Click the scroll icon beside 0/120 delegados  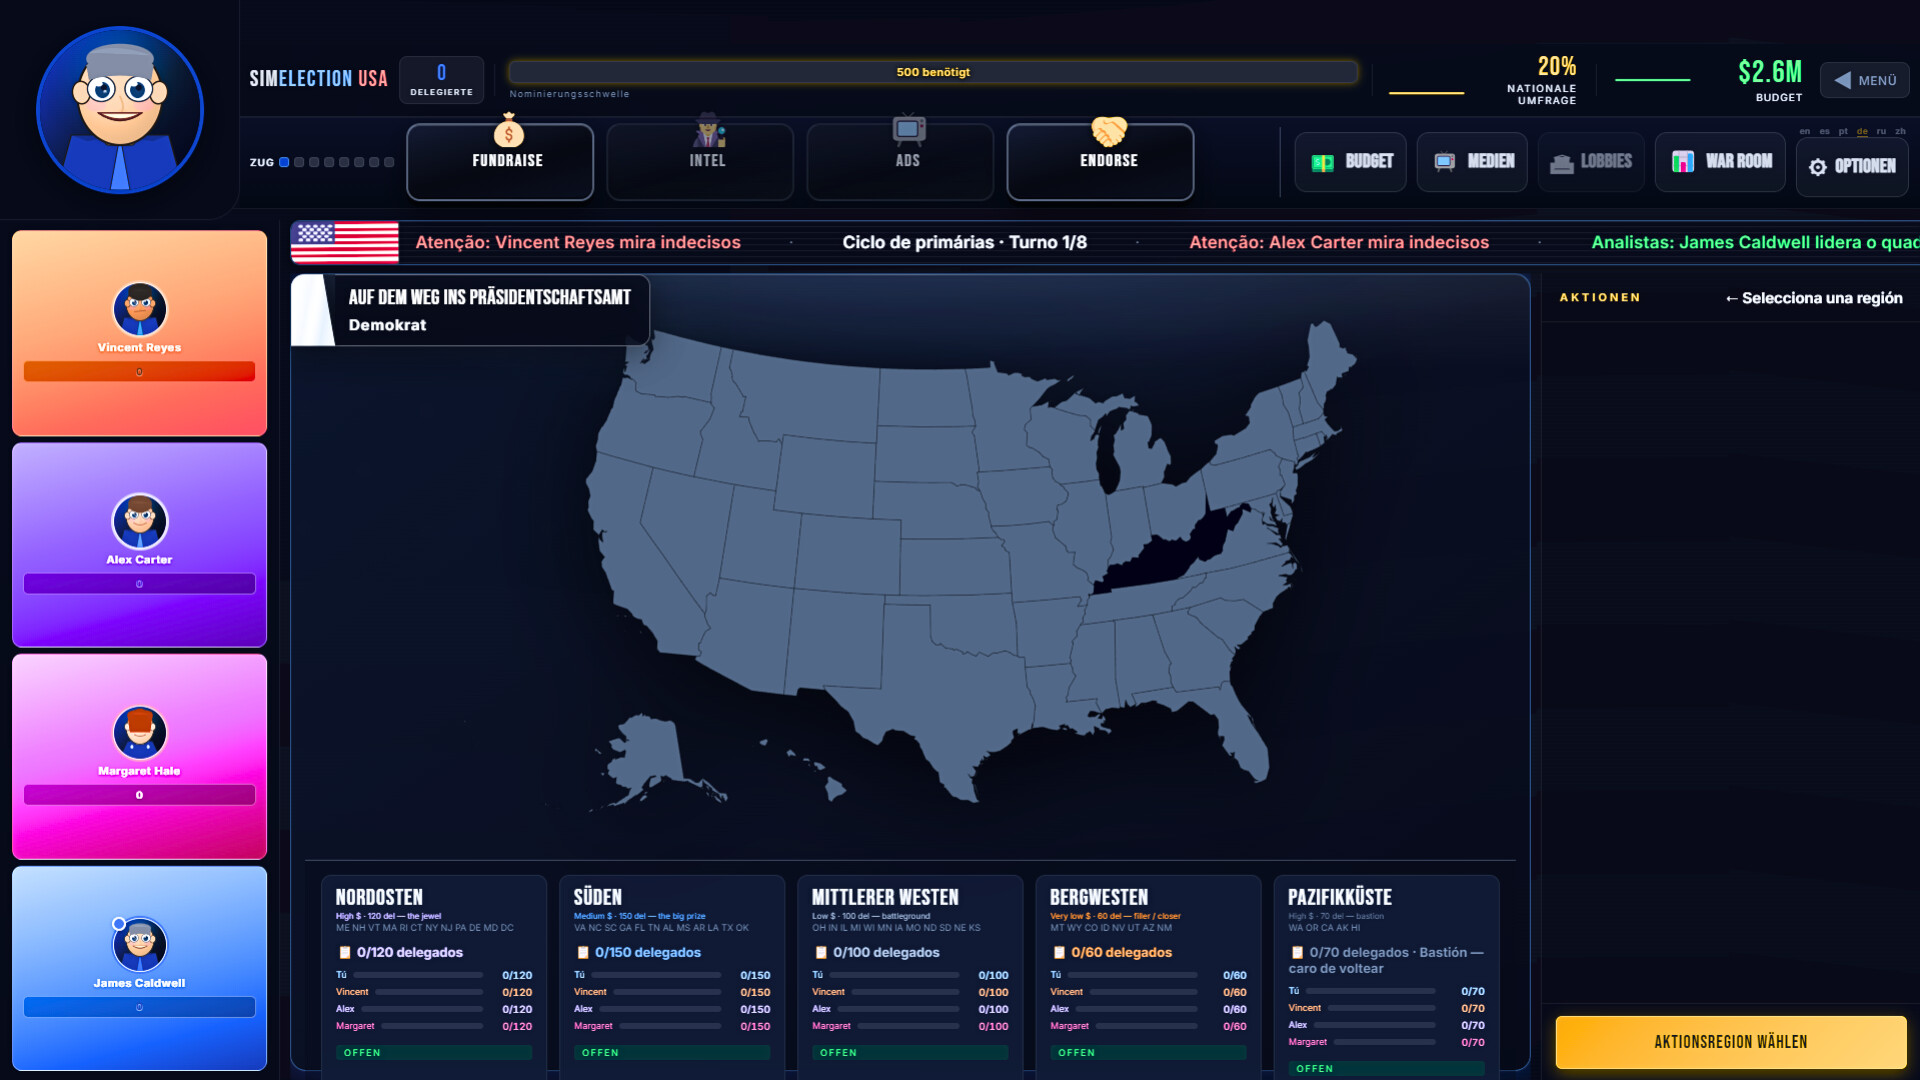pyautogui.click(x=345, y=953)
